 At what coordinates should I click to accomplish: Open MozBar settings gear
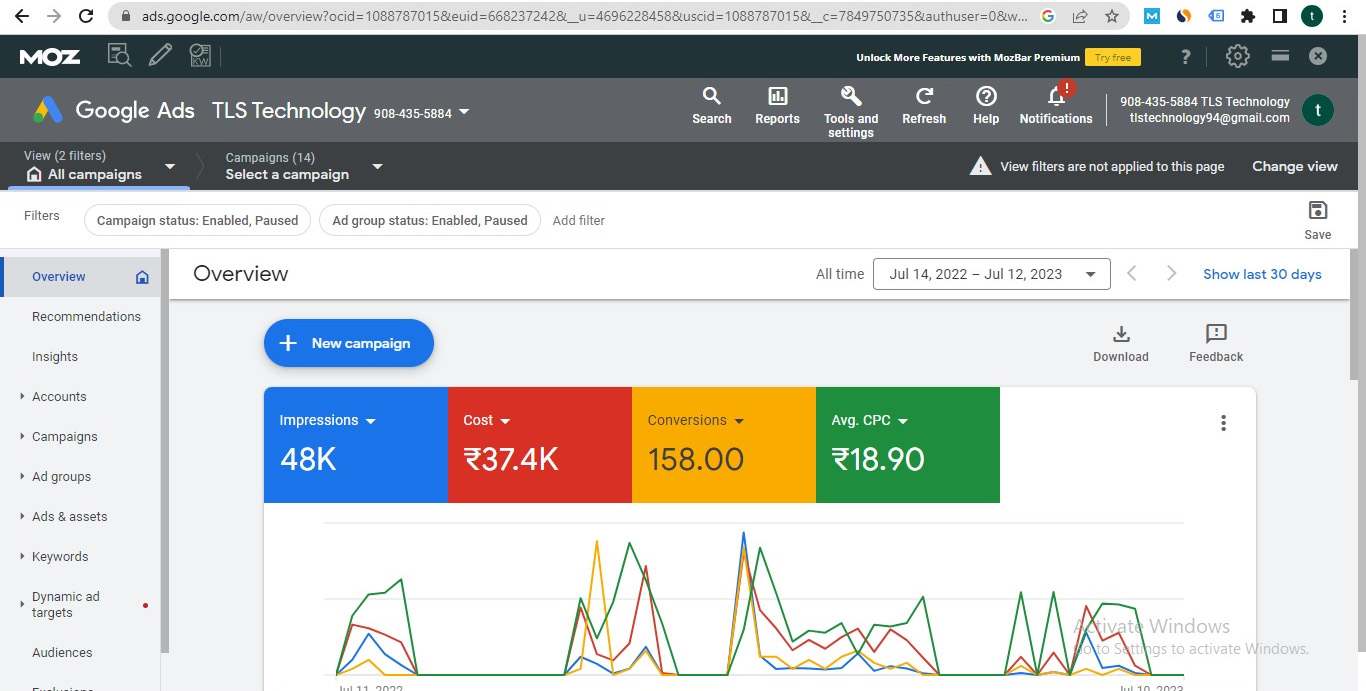1237,57
